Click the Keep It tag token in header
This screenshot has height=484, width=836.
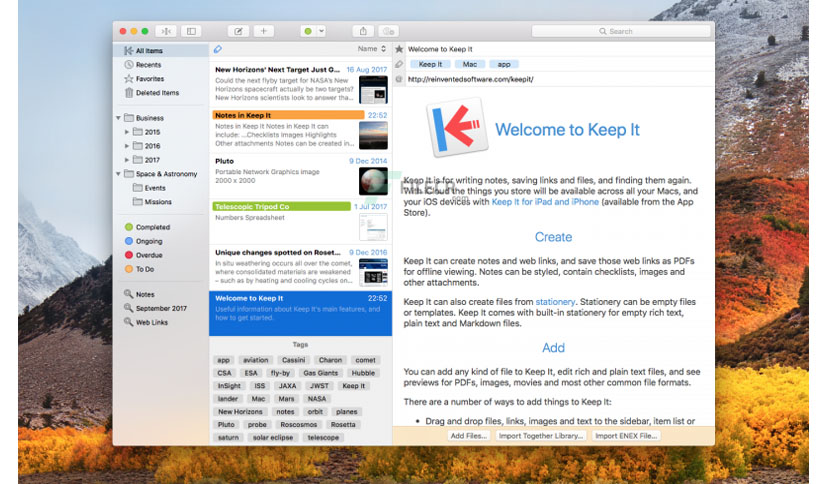tap(430, 64)
